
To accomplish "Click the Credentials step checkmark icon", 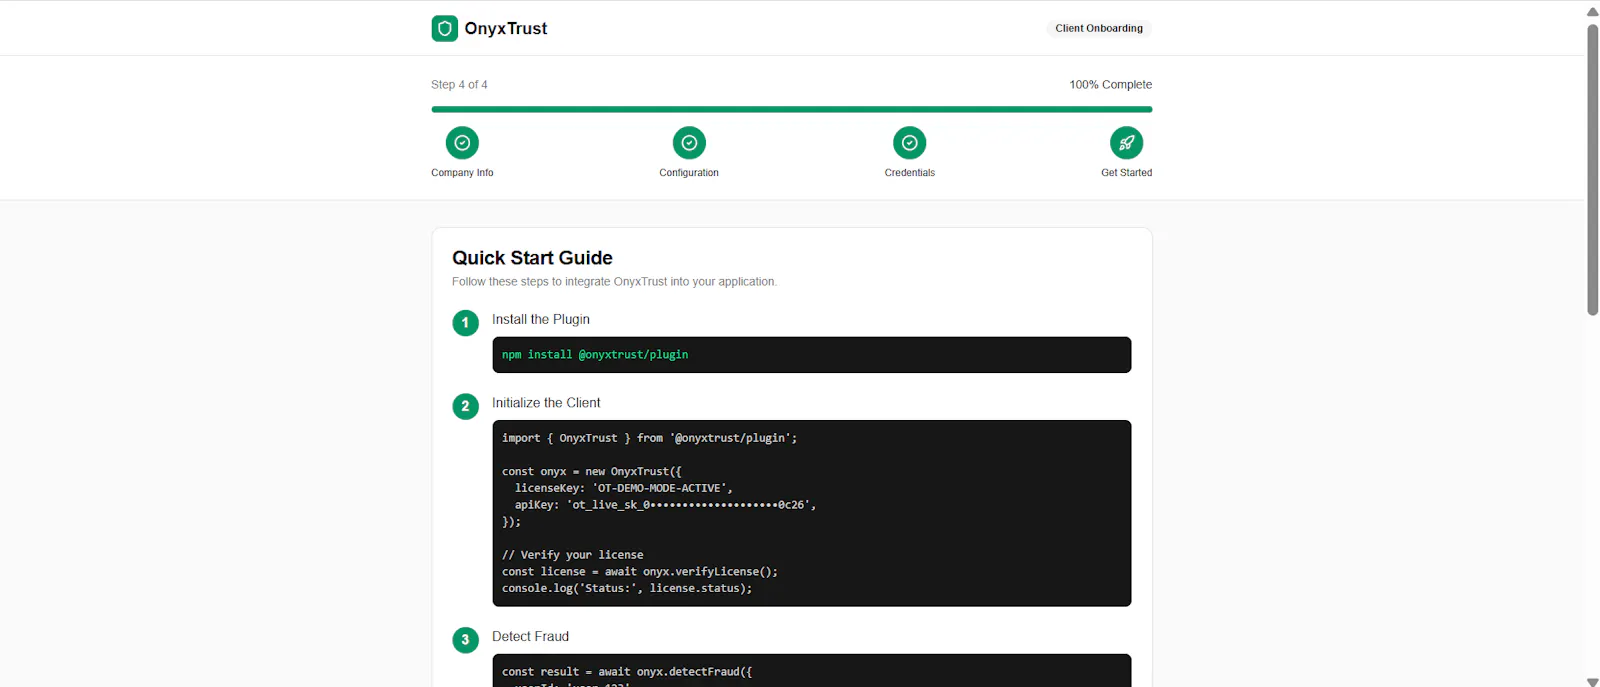I will [910, 143].
